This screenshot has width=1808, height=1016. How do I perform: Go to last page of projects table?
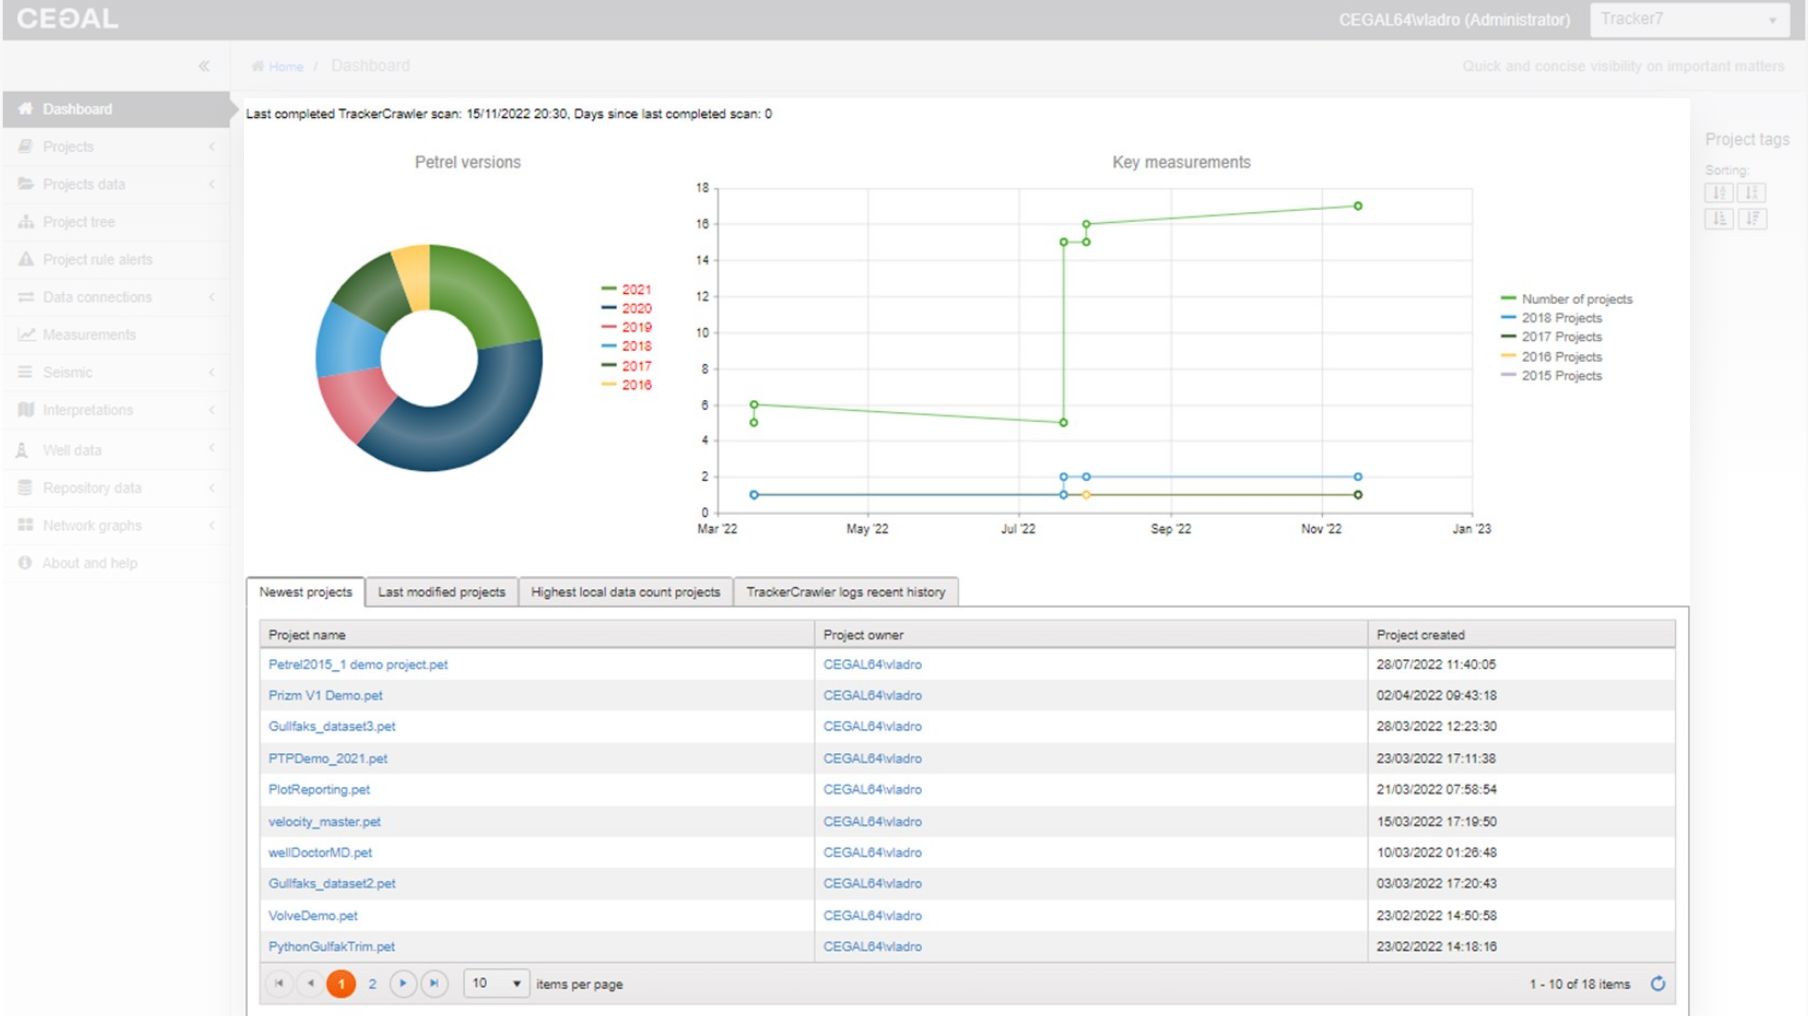point(434,984)
